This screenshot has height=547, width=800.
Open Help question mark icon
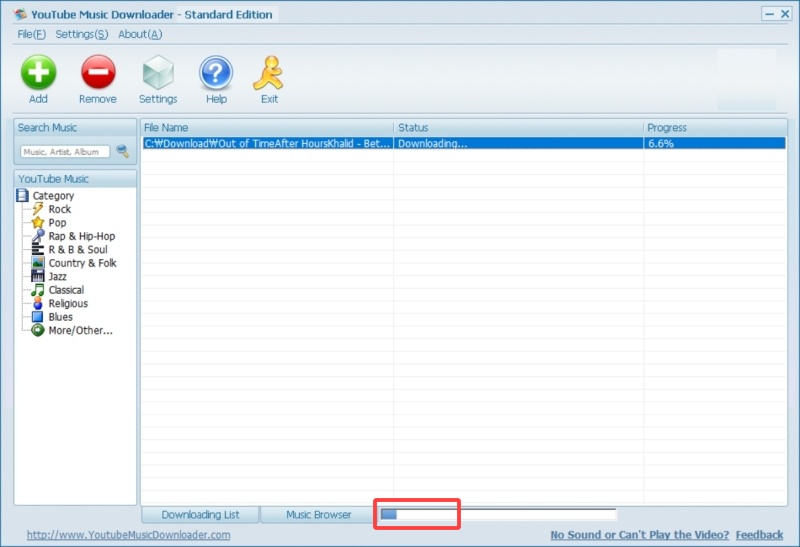click(216, 72)
